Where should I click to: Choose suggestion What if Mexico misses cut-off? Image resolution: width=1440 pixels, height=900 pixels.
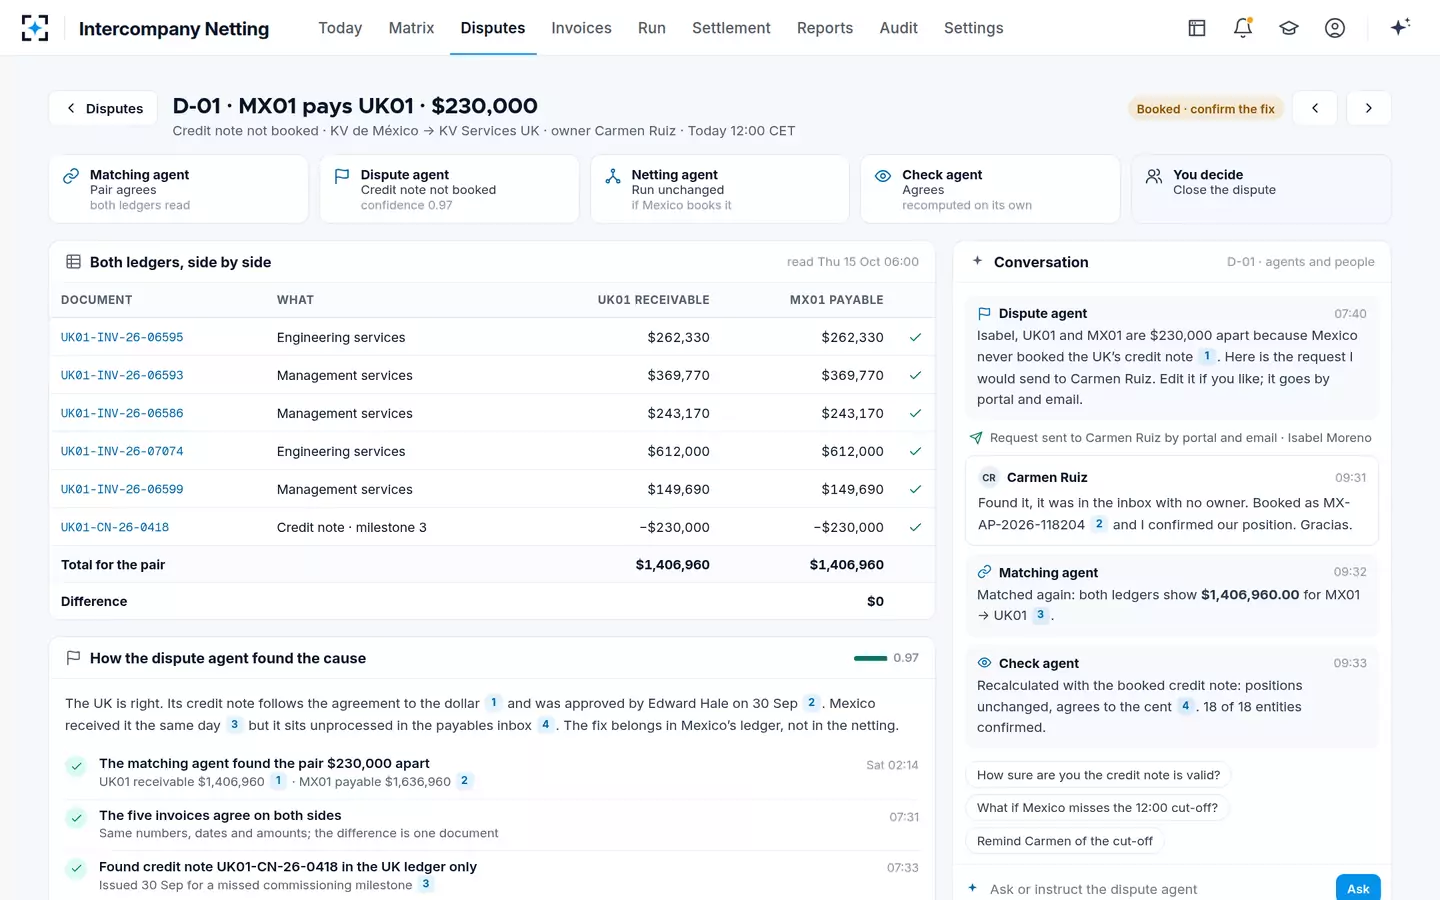click(x=1097, y=808)
